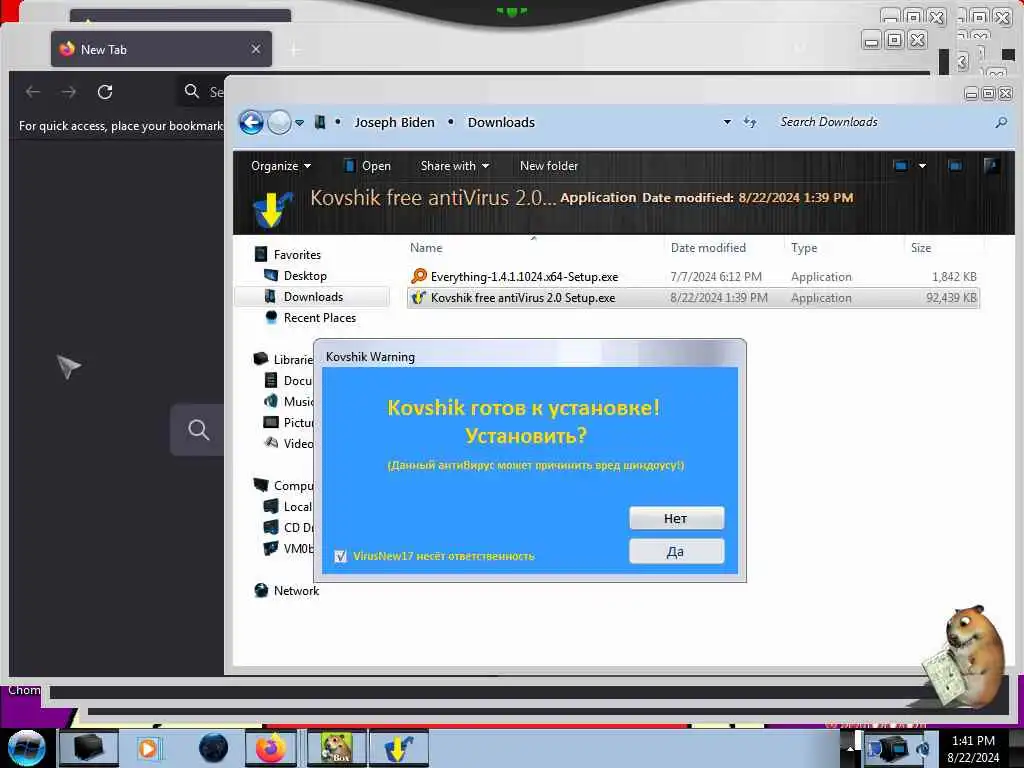
Task: Click the Kovshik setup file icon in list
Action: [x=419, y=298]
